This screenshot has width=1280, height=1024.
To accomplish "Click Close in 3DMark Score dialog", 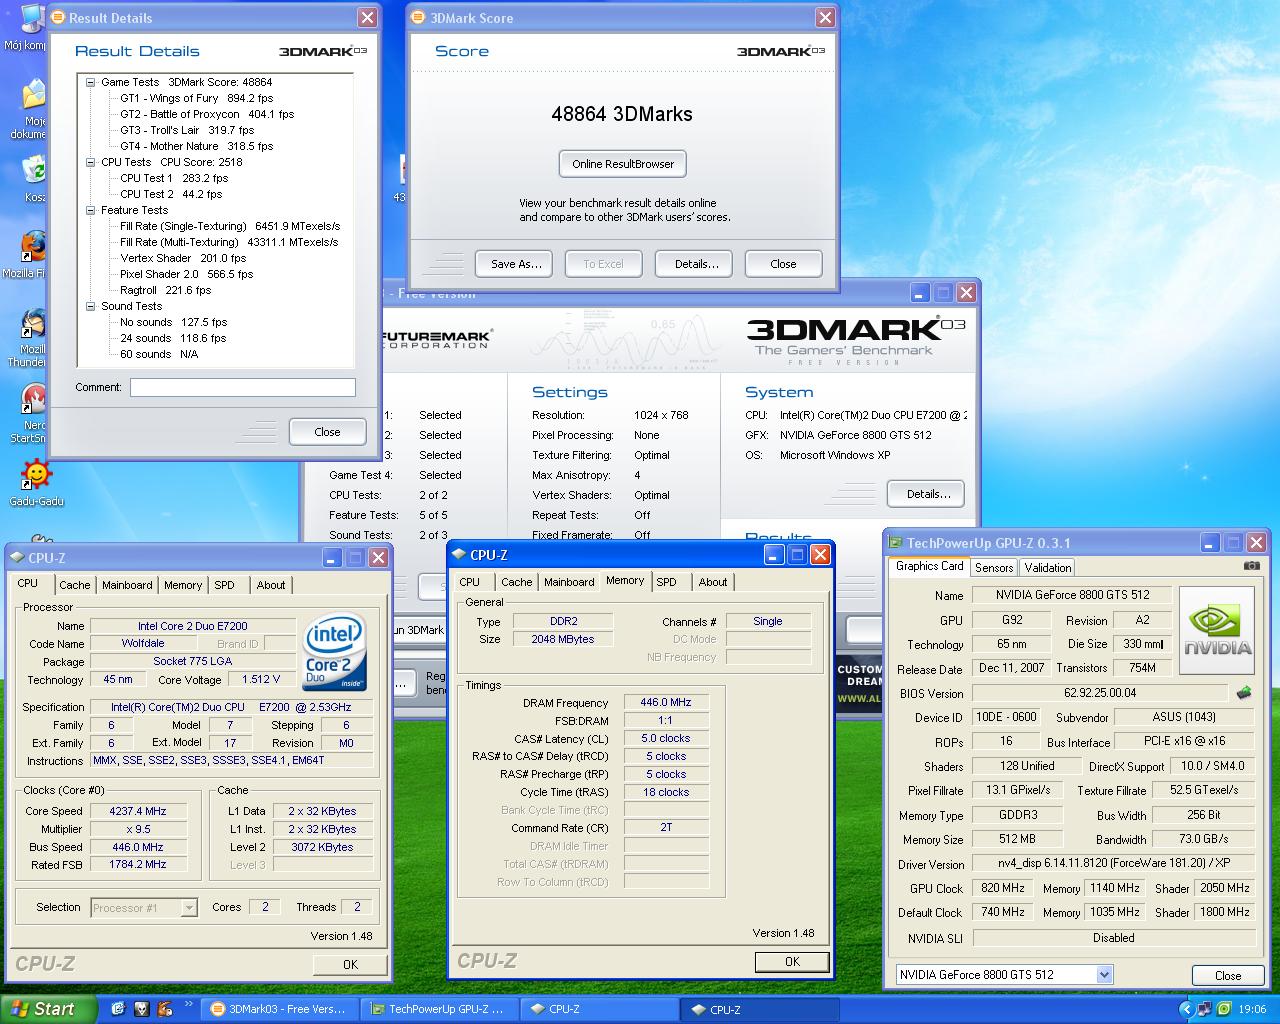I will (x=783, y=264).
